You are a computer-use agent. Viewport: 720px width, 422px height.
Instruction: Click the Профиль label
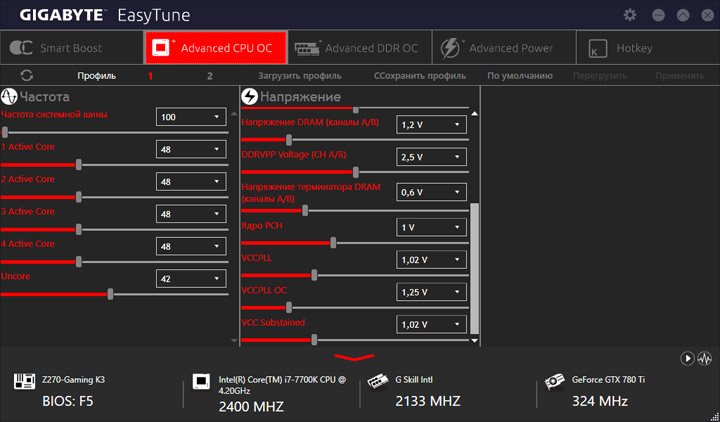96,76
